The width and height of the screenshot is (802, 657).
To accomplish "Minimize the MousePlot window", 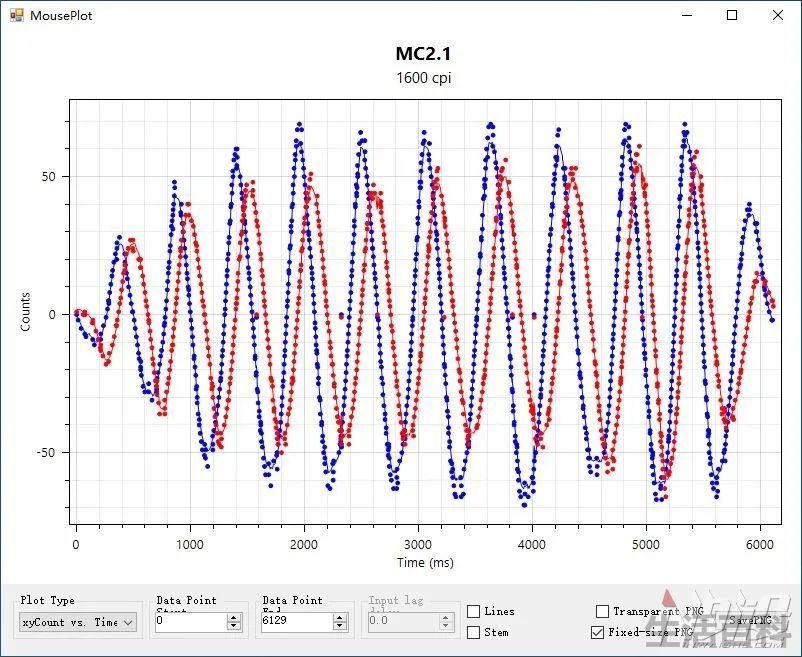I will (x=687, y=15).
